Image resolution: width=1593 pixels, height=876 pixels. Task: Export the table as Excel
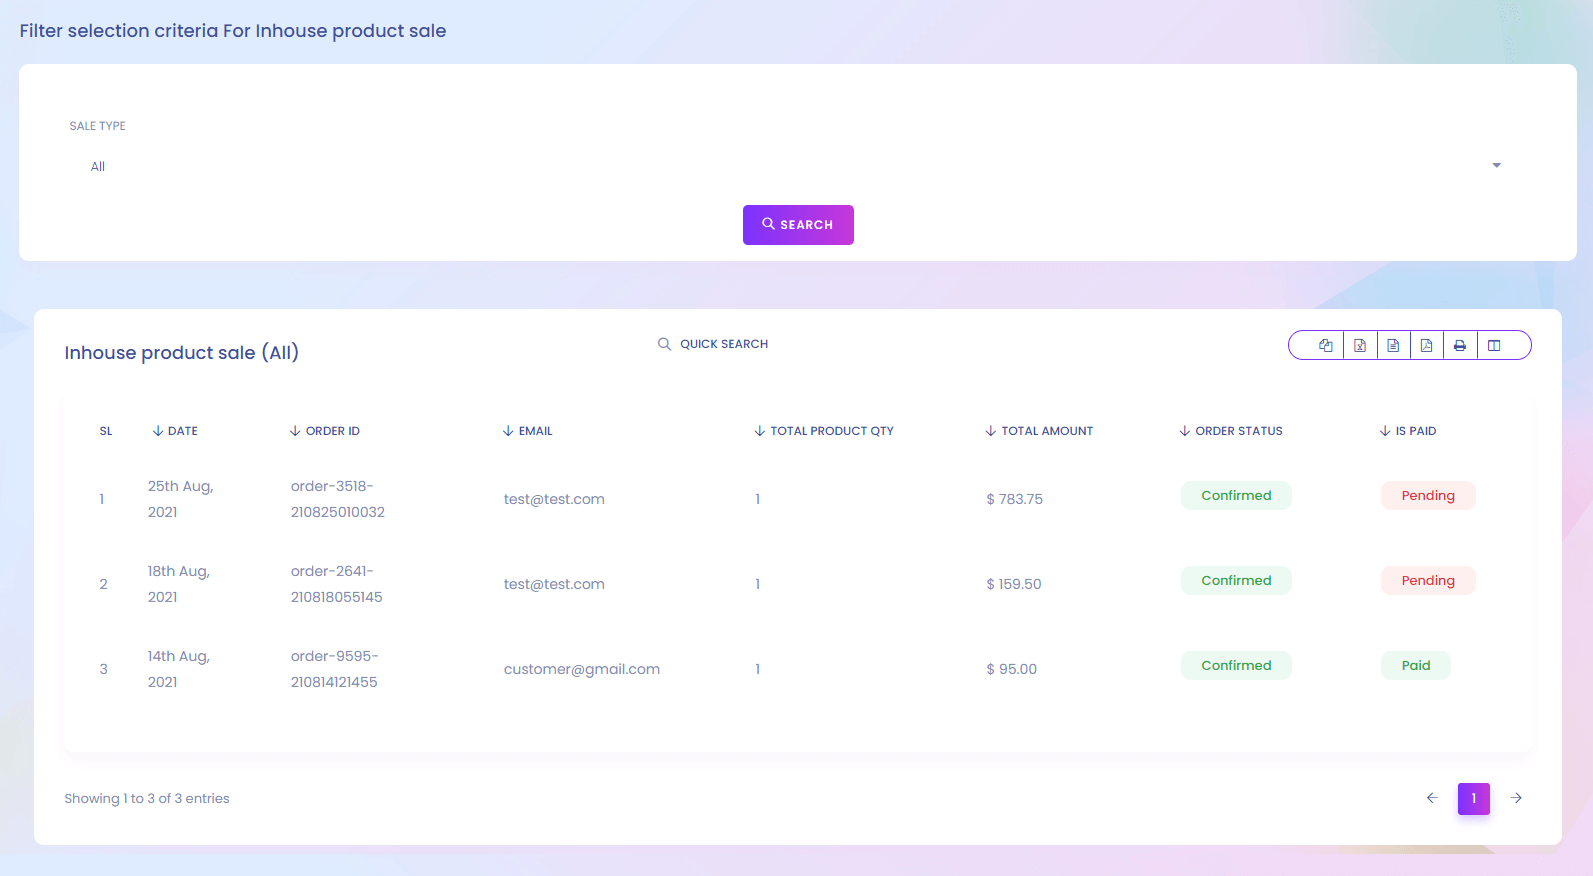click(1359, 345)
